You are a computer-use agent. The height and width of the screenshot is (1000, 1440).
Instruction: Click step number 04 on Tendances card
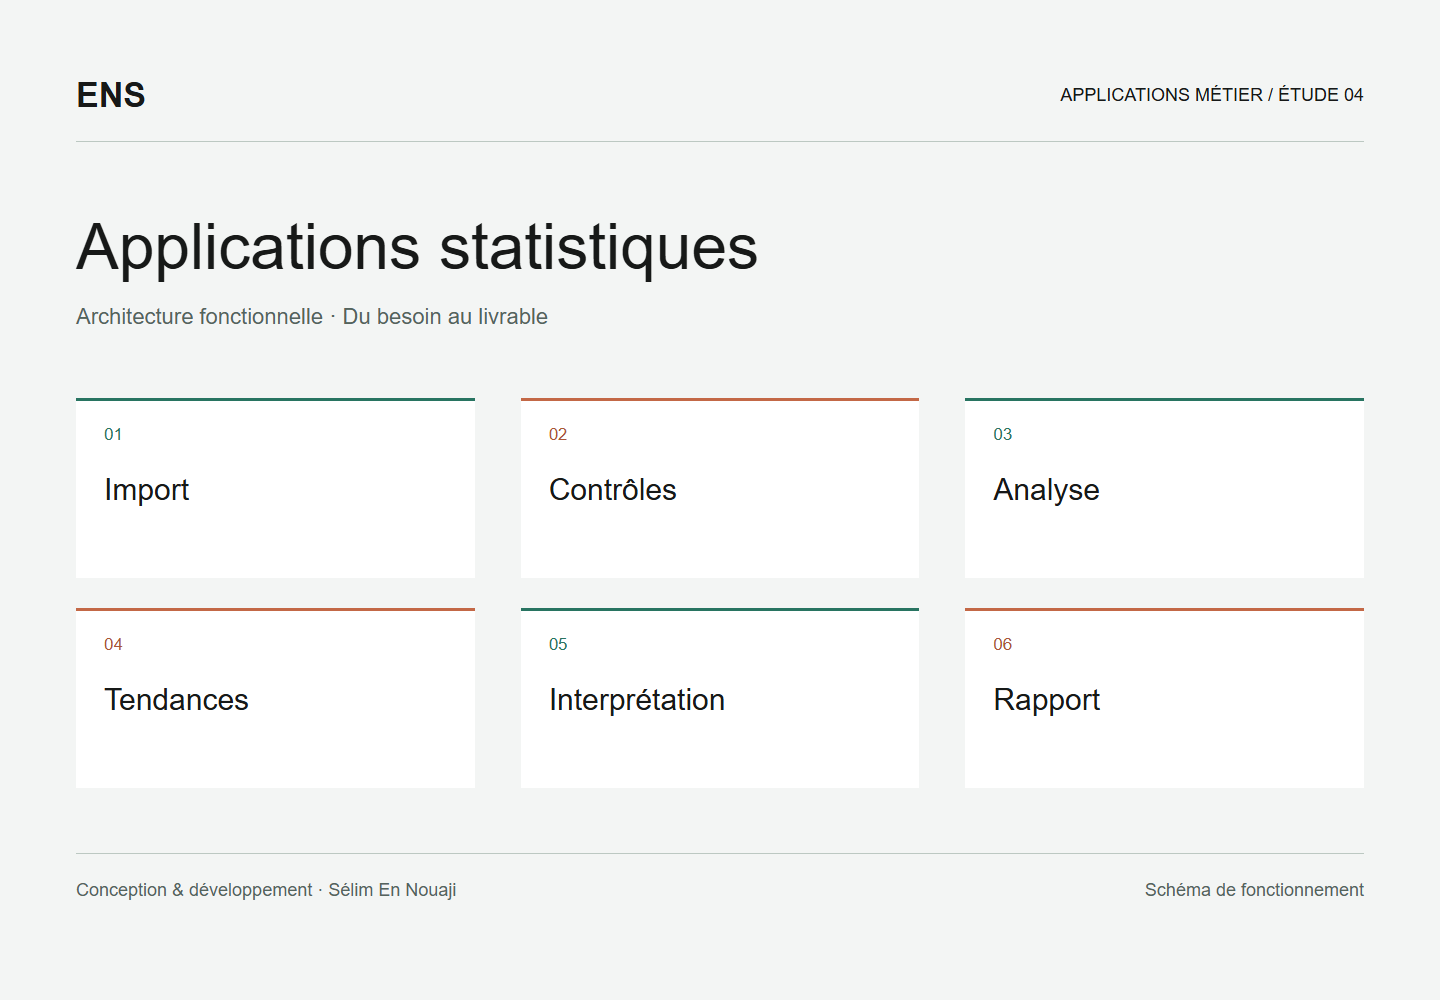(x=113, y=644)
